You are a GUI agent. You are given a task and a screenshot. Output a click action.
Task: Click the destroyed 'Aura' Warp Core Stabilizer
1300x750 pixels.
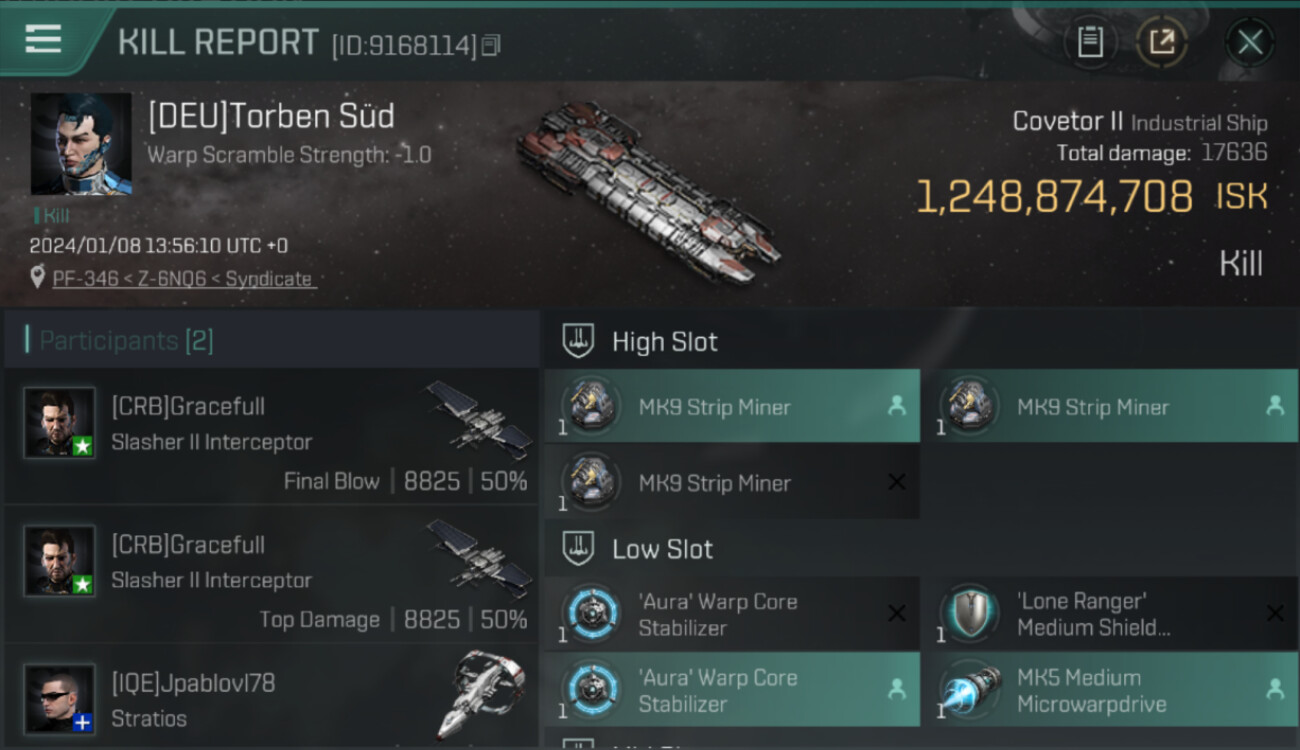732,614
